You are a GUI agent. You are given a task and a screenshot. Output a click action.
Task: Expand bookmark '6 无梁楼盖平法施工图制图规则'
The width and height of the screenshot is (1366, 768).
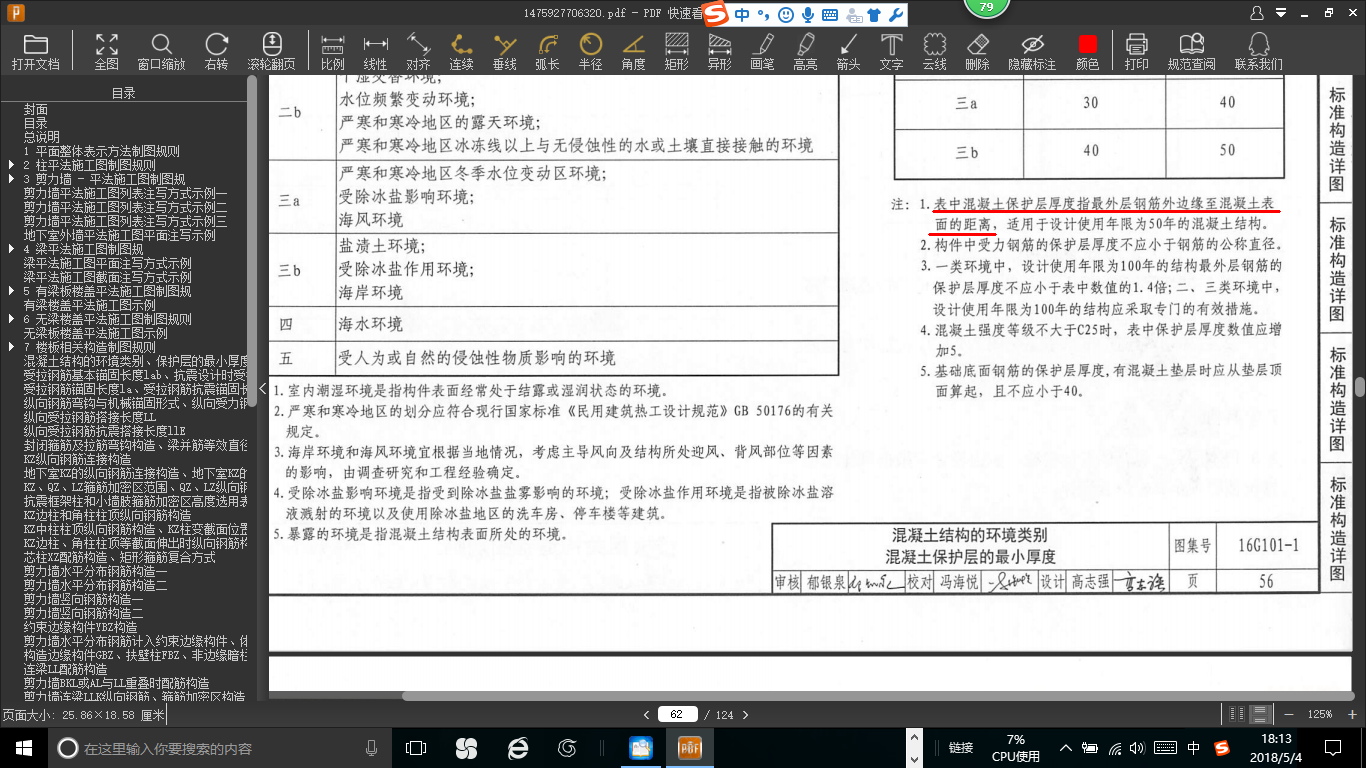point(12,319)
